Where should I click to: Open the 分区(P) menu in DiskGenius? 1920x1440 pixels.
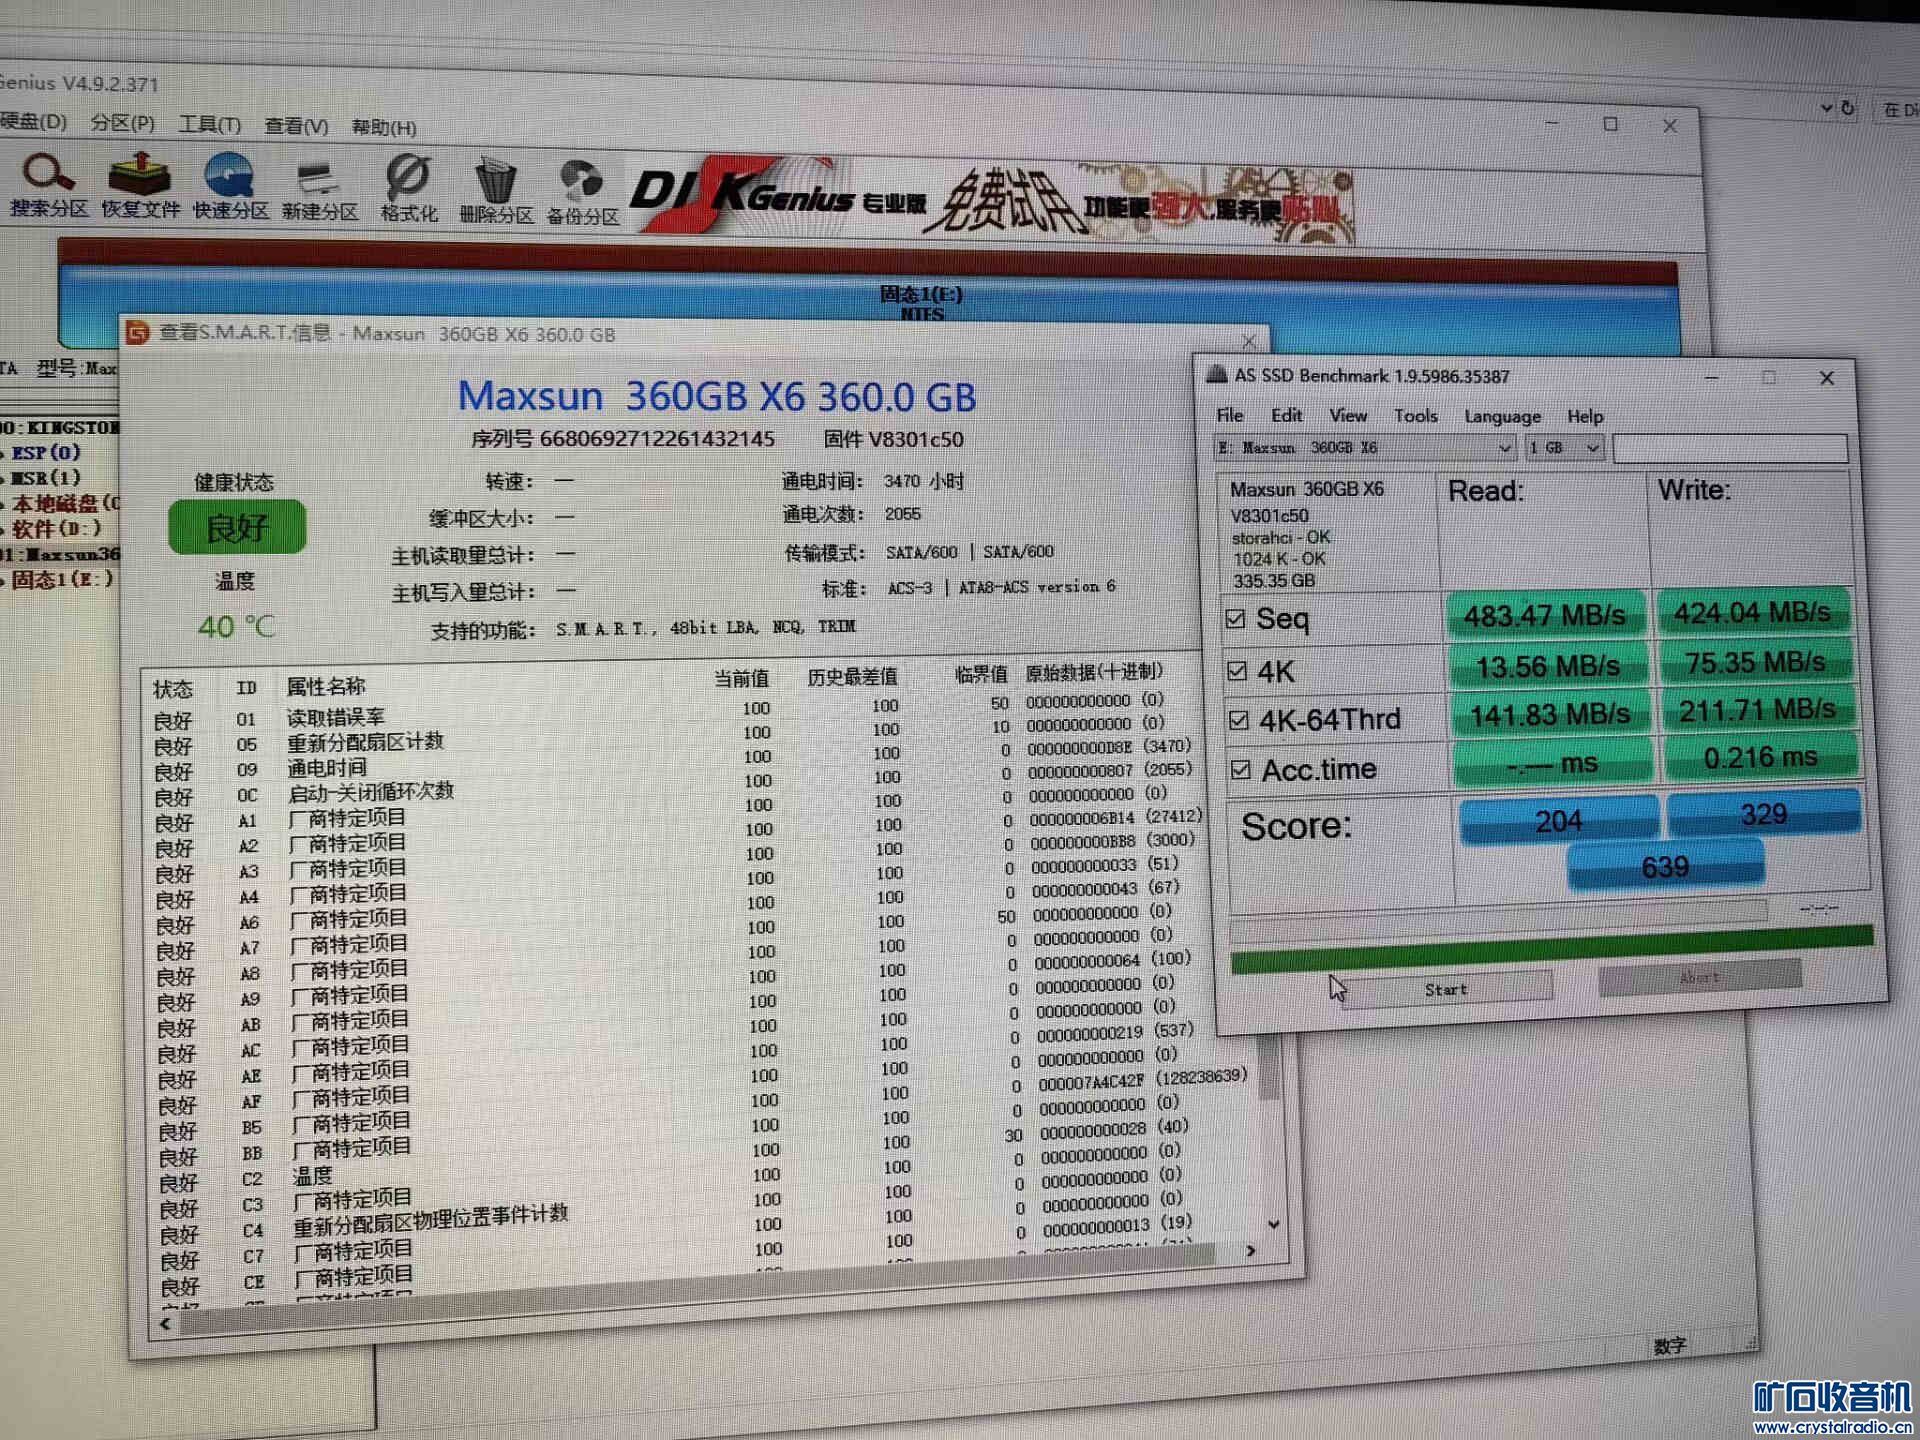tap(122, 123)
